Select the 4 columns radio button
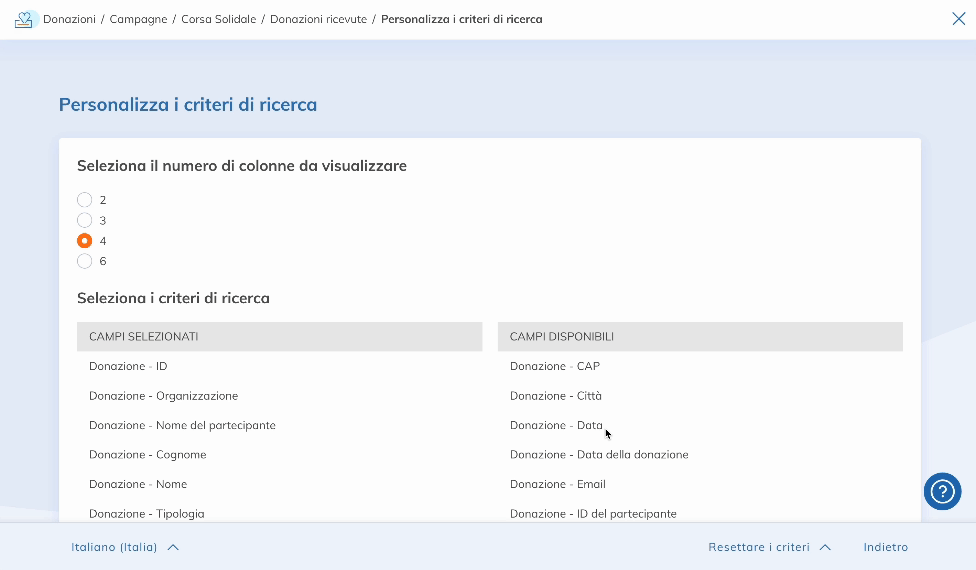 [x=85, y=241]
